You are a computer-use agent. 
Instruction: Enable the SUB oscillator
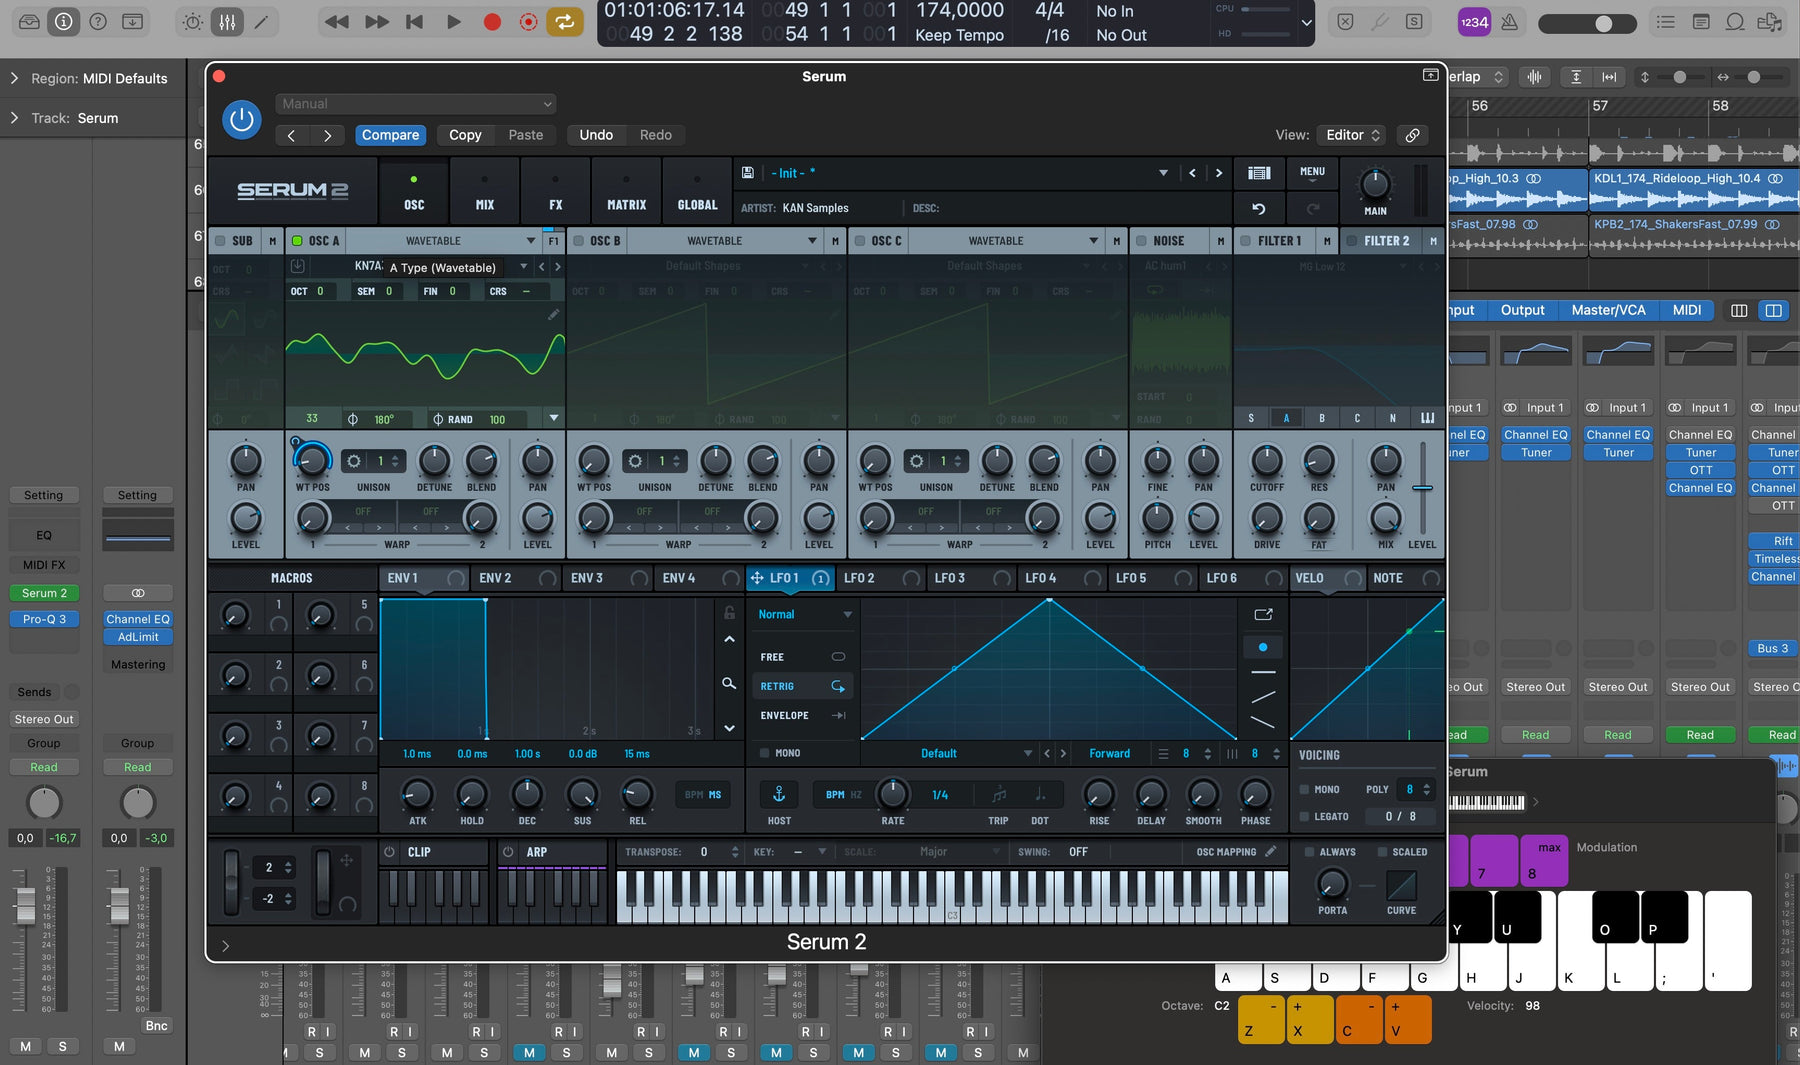click(220, 241)
